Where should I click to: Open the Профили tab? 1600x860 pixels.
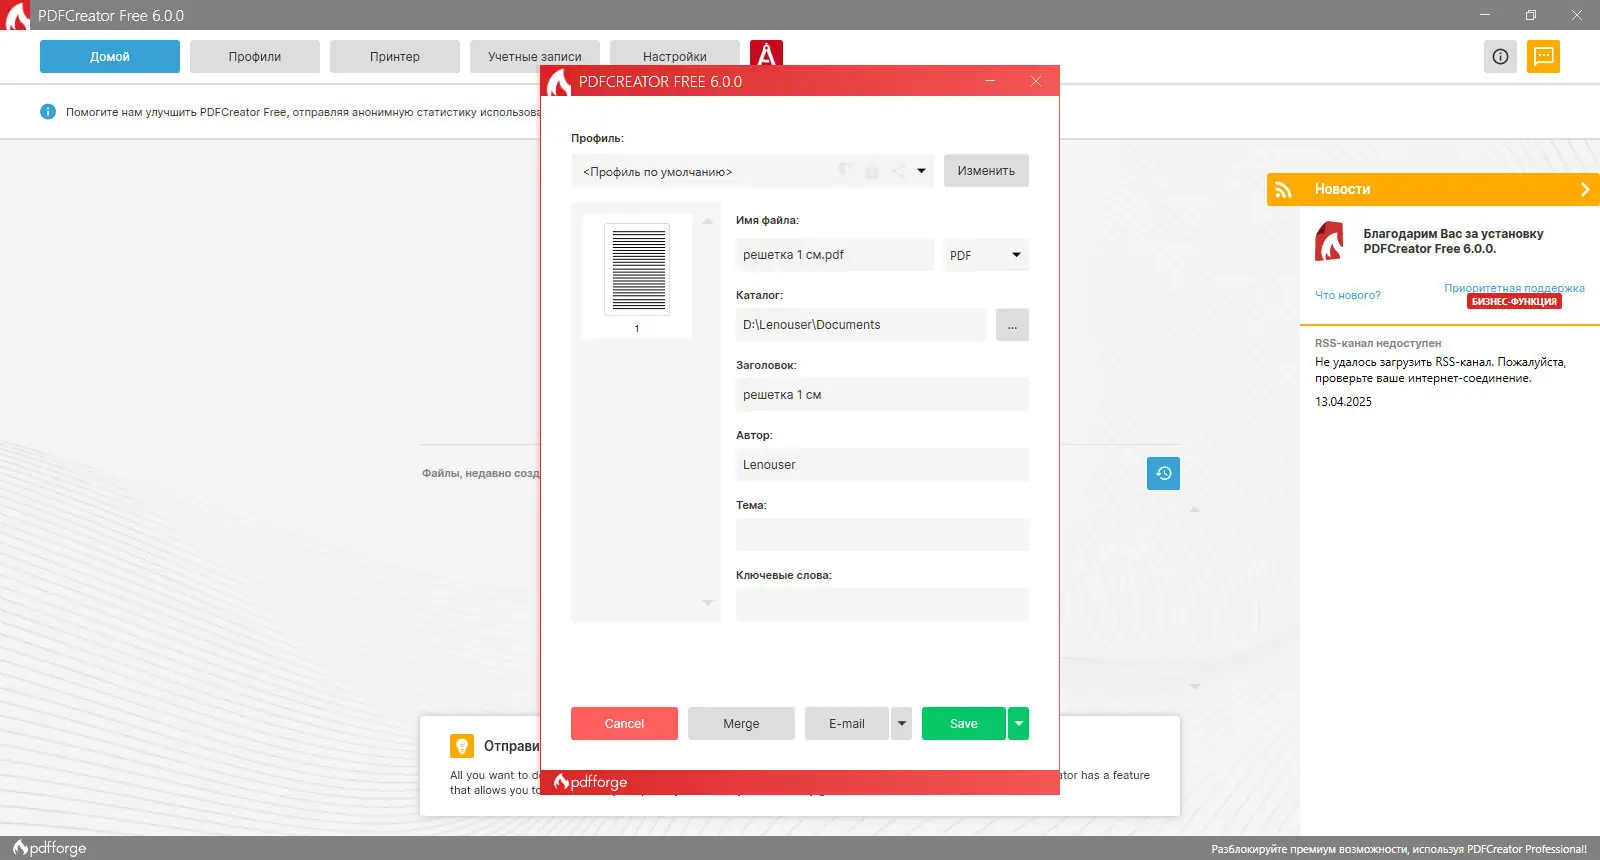255,56
